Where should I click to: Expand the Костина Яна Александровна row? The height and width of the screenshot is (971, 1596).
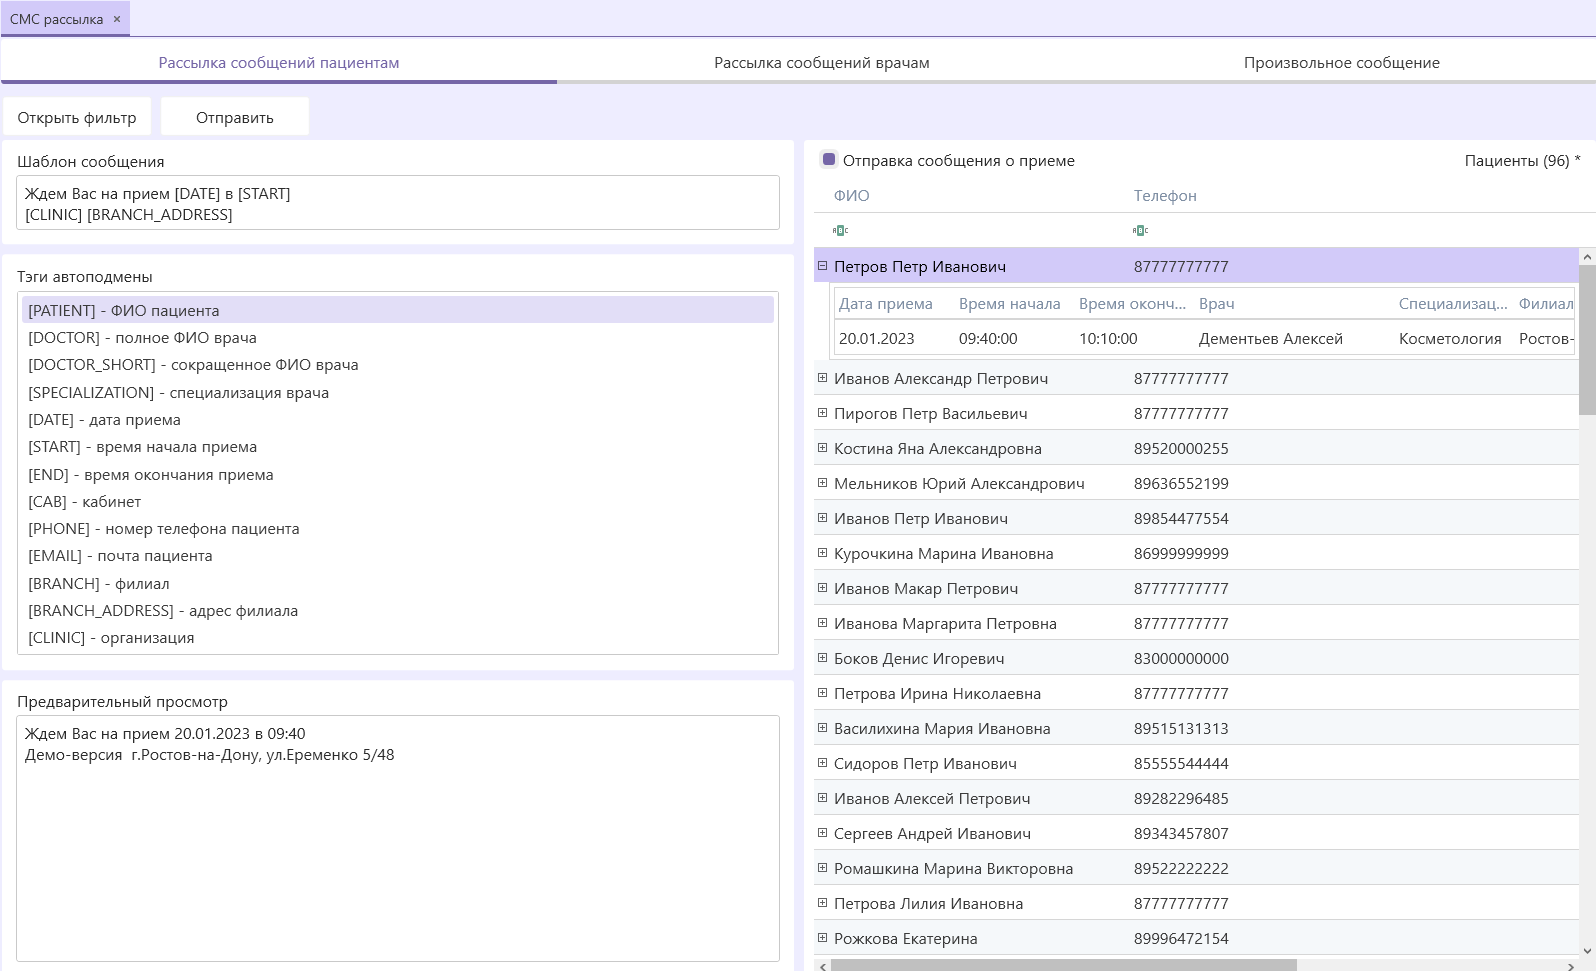[x=823, y=448]
